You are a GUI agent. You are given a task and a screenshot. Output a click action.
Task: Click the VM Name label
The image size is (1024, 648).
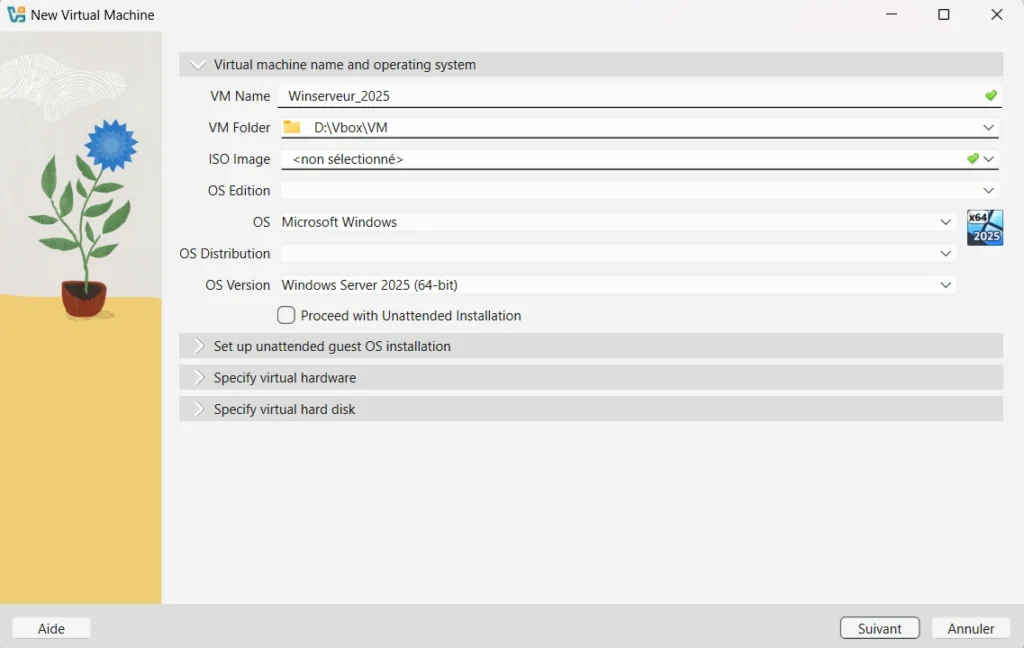[x=240, y=96]
